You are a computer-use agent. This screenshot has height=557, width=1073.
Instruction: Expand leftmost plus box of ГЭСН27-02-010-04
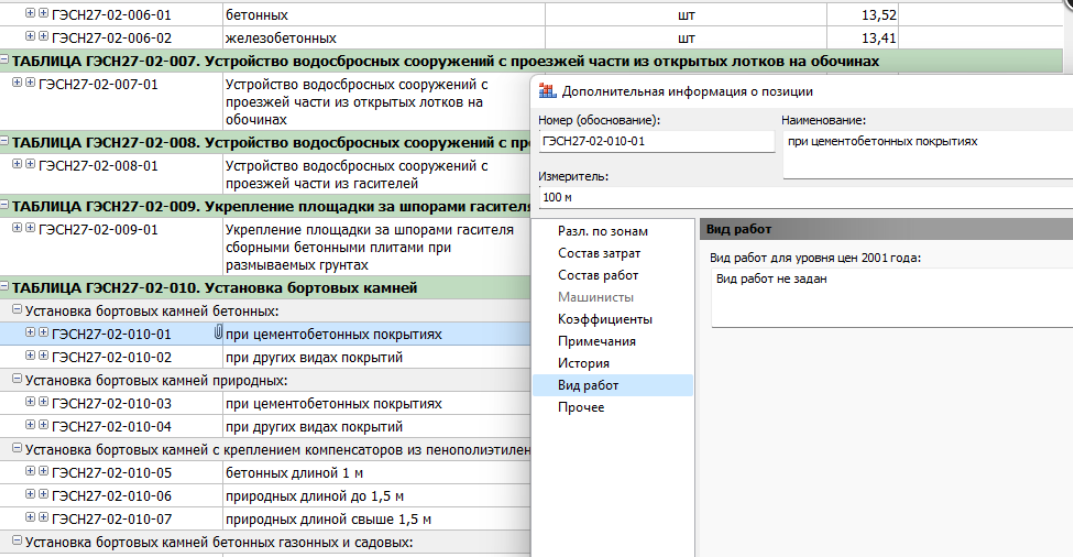(x=30, y=425)
